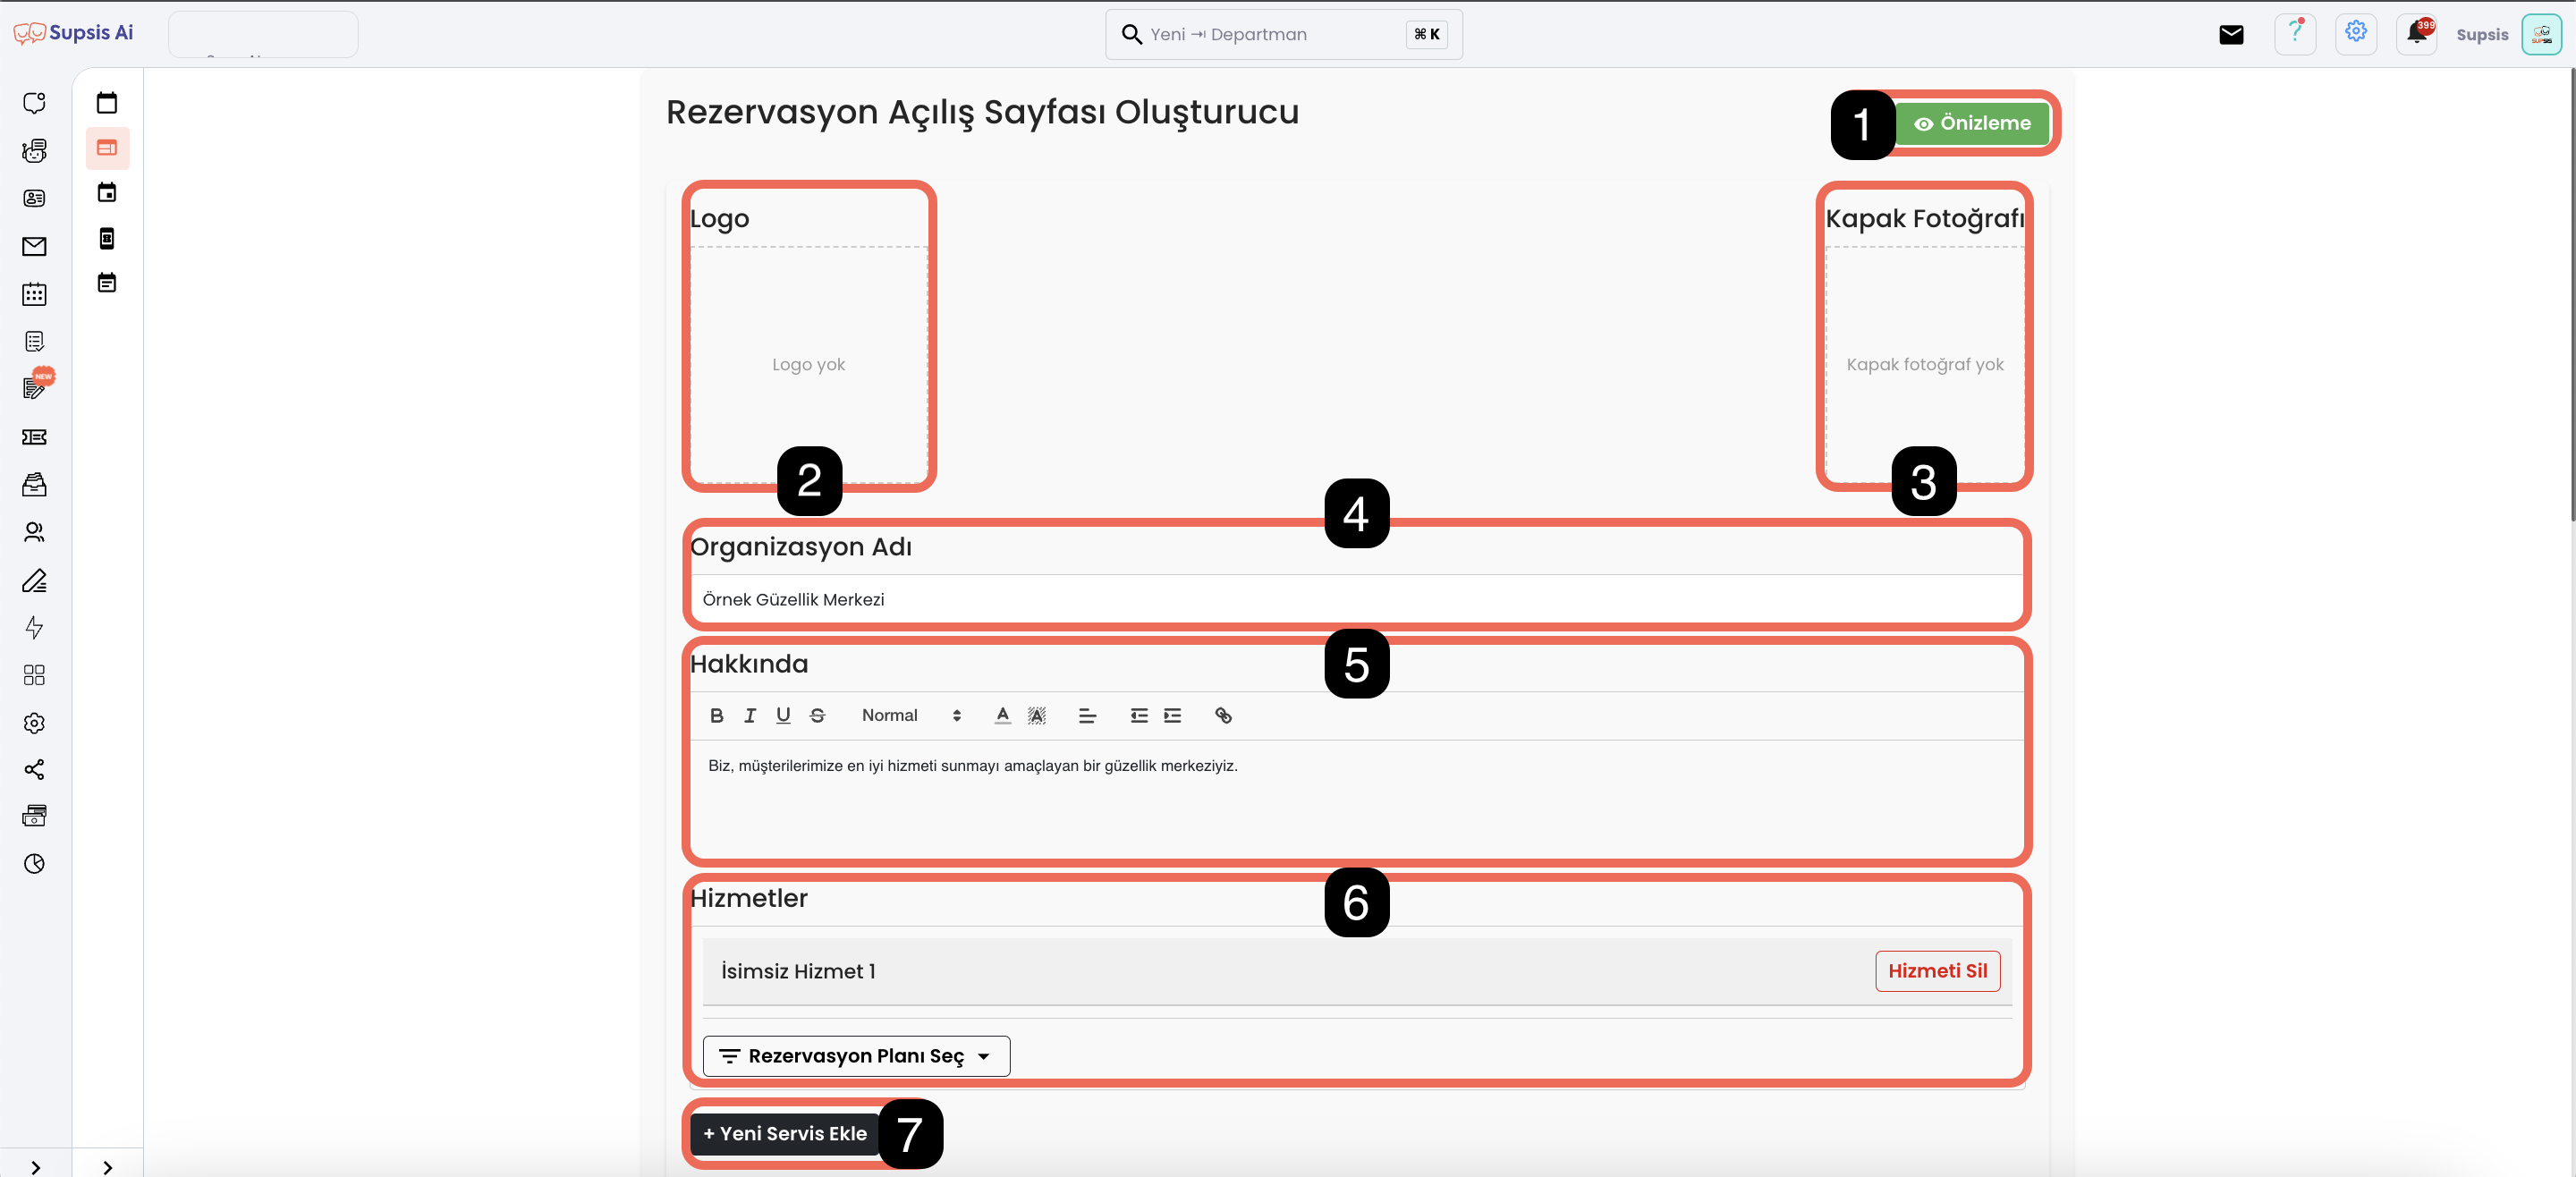Open the text background color picker
Screen dimensions: 2576x1177
point(1037,716)
